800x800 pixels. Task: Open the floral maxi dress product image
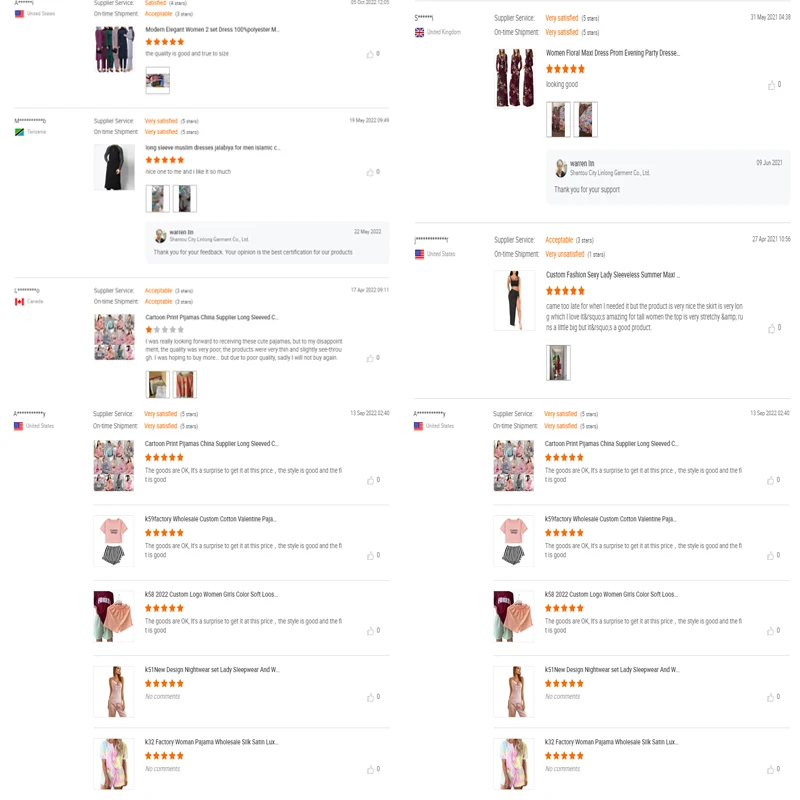coord(515,78)
